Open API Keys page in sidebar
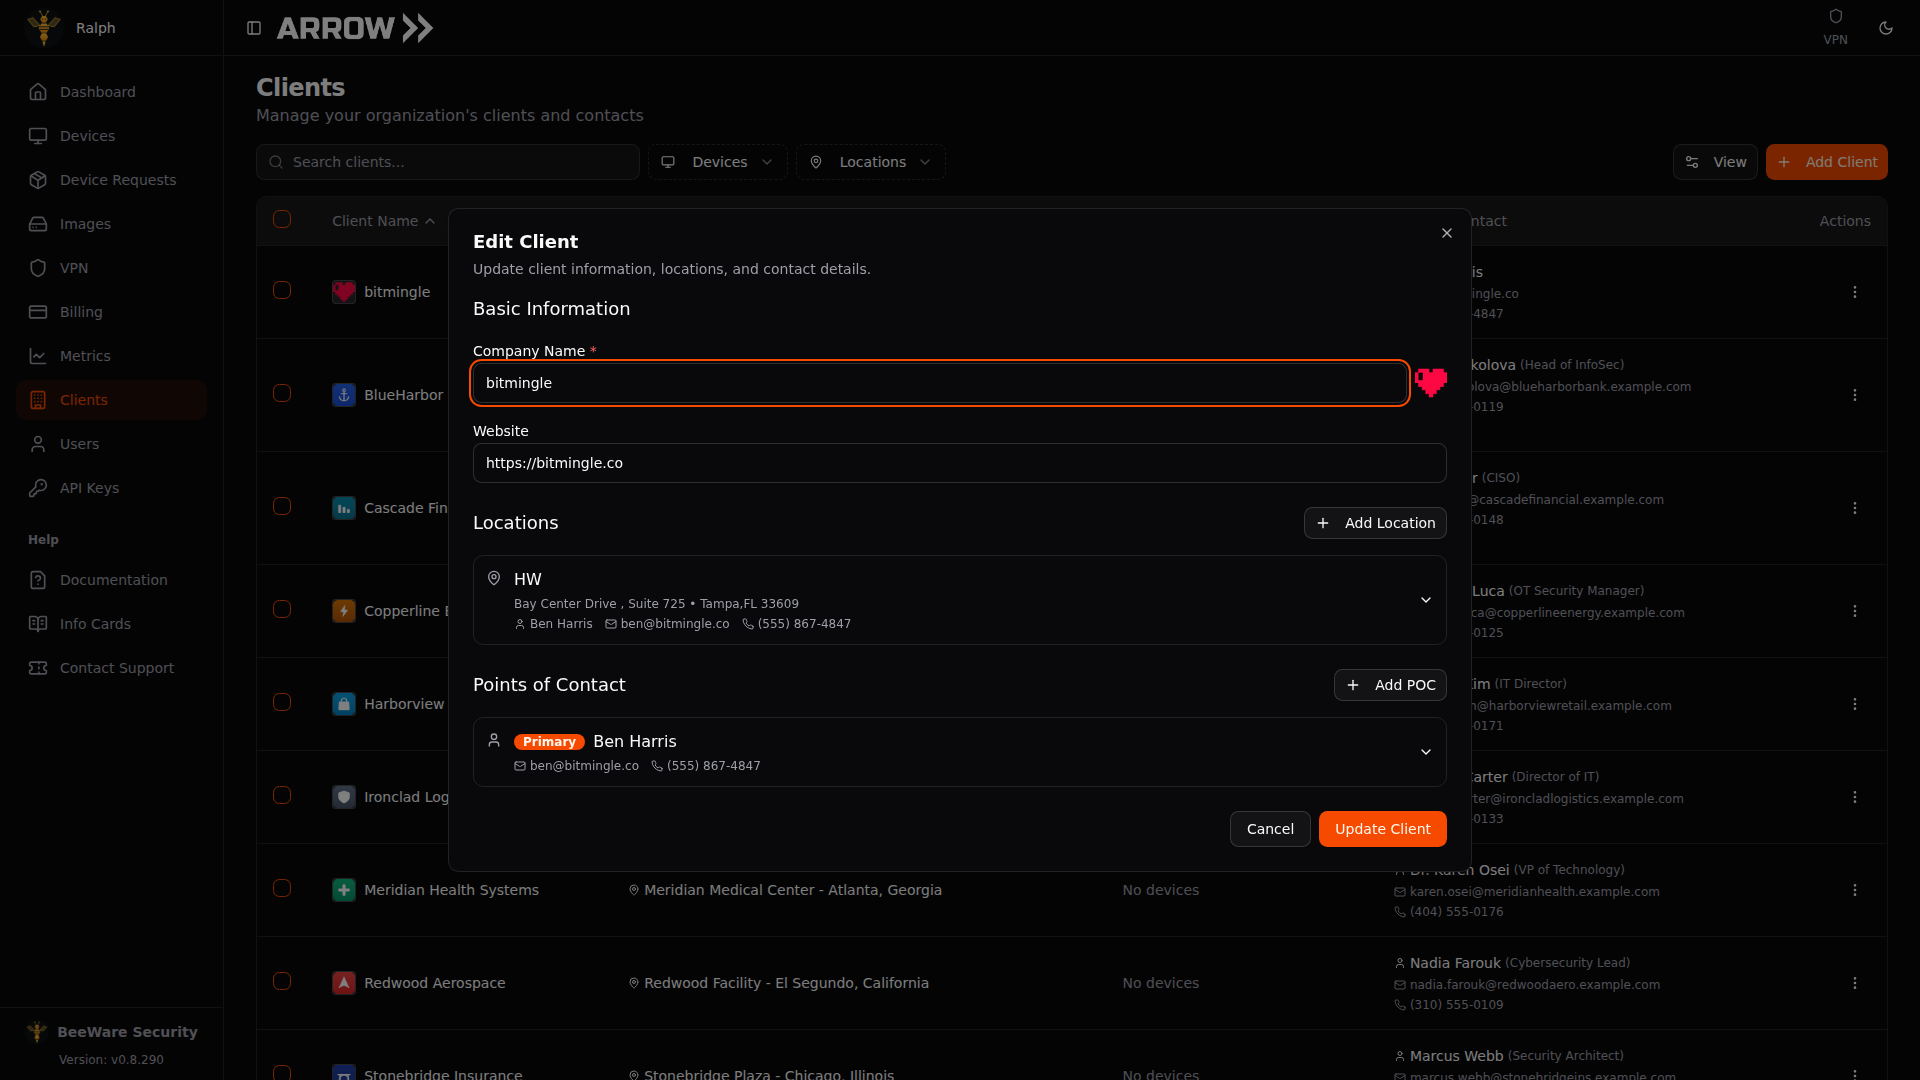This screenshot has width=1920, height=1080. pos(112,488)
